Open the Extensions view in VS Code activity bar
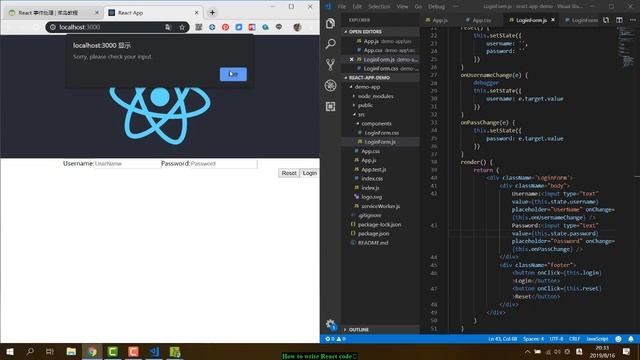Image resolution: width=640 pixels, height=360 pixels. (x=331, y=106)
